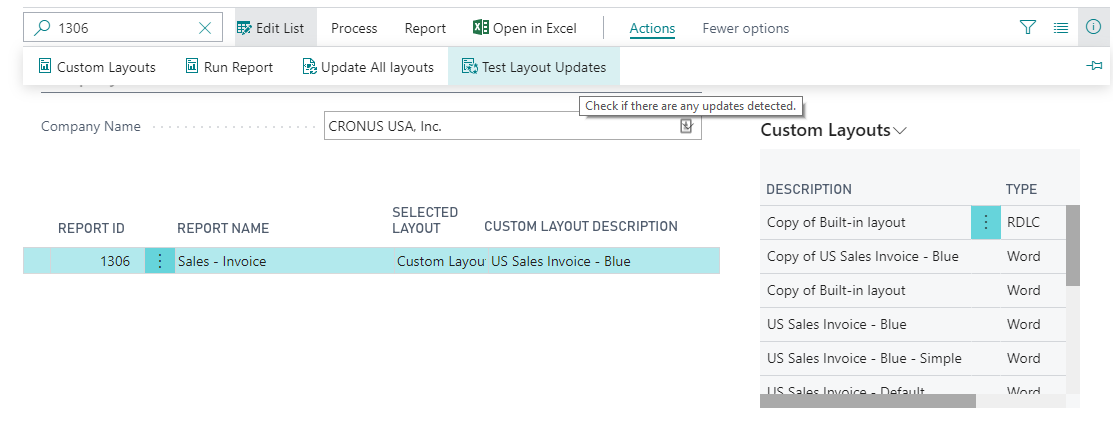Open Company Name lookup dropdown

(686, 126)
